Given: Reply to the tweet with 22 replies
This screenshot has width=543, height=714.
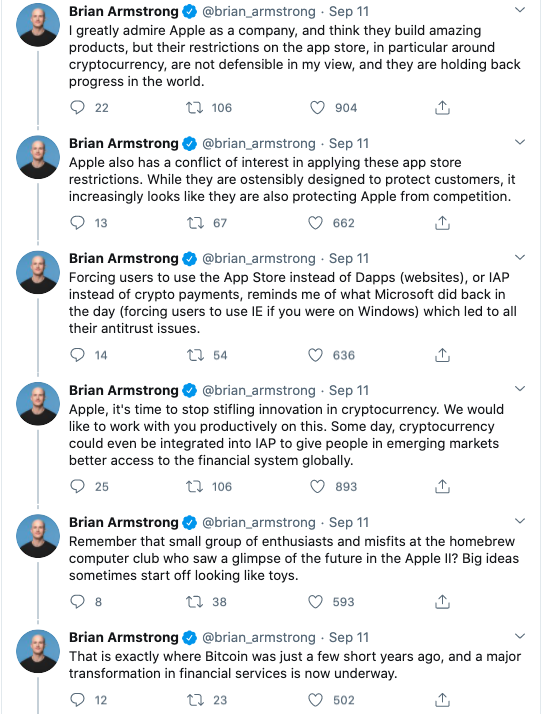Looking at the screenshot, I should click(77, 107).
